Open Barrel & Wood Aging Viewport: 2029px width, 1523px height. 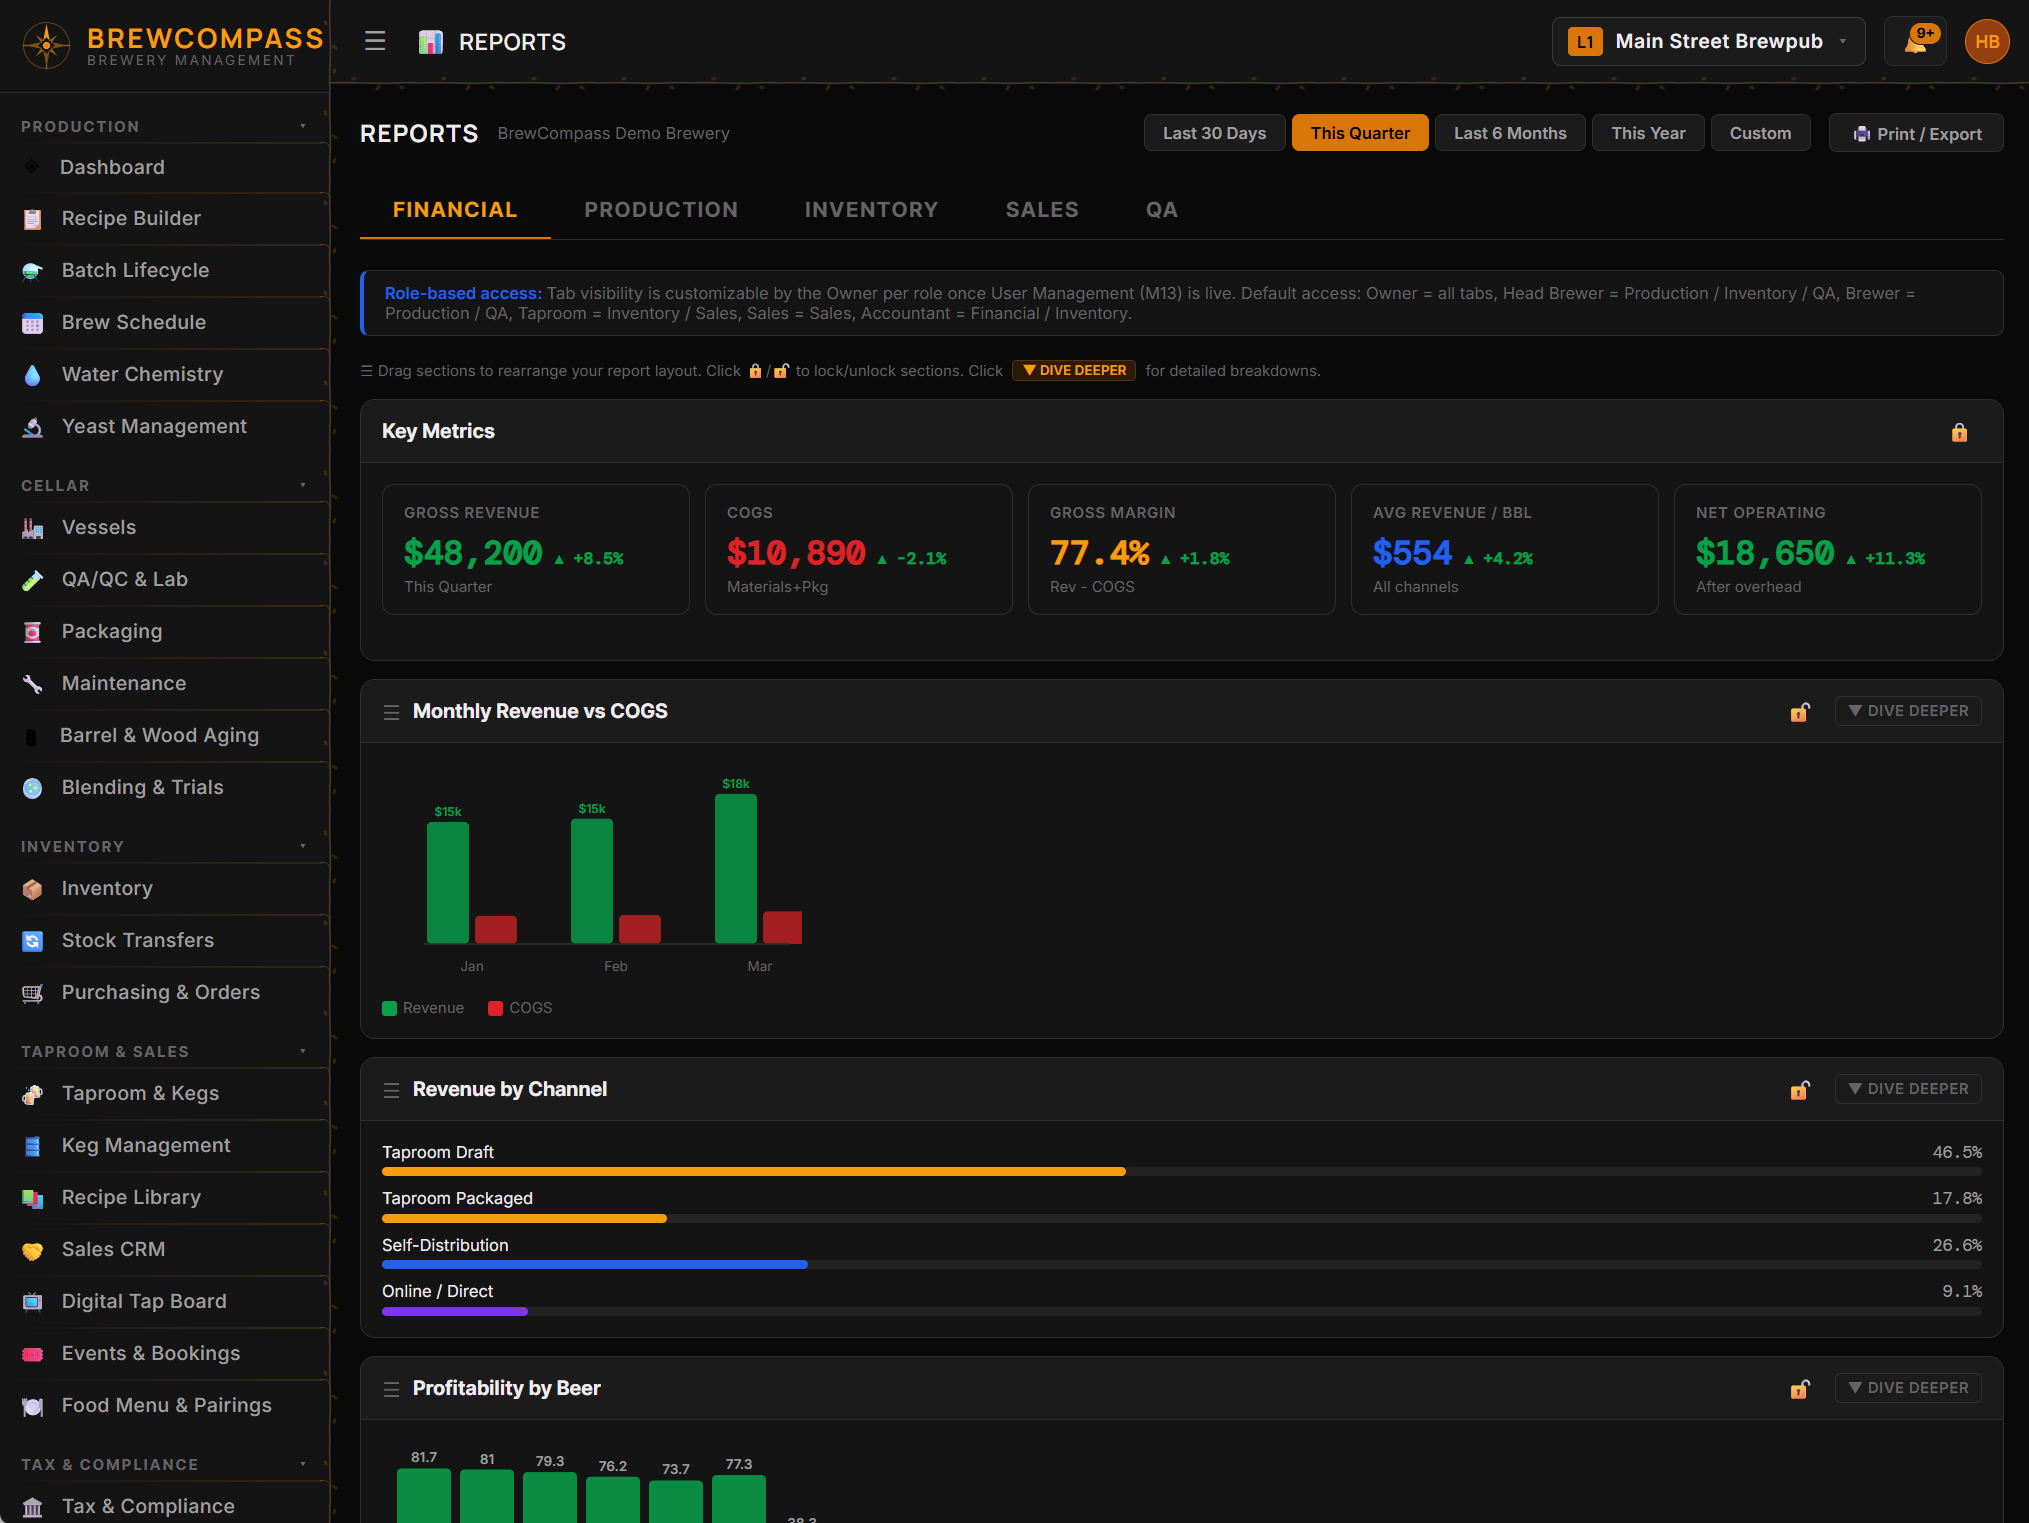[165, 735]
